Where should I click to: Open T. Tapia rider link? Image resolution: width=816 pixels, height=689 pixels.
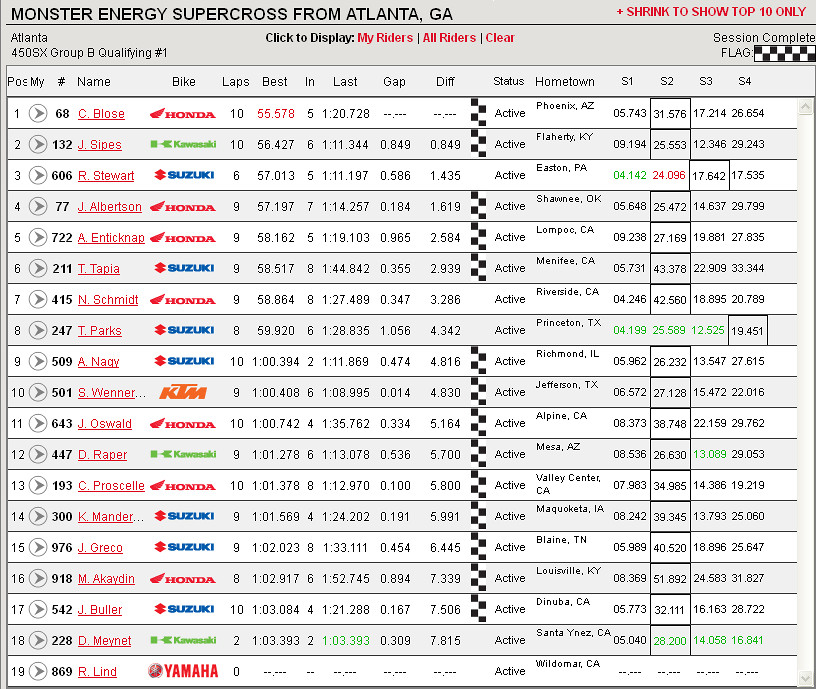point(98,269)
